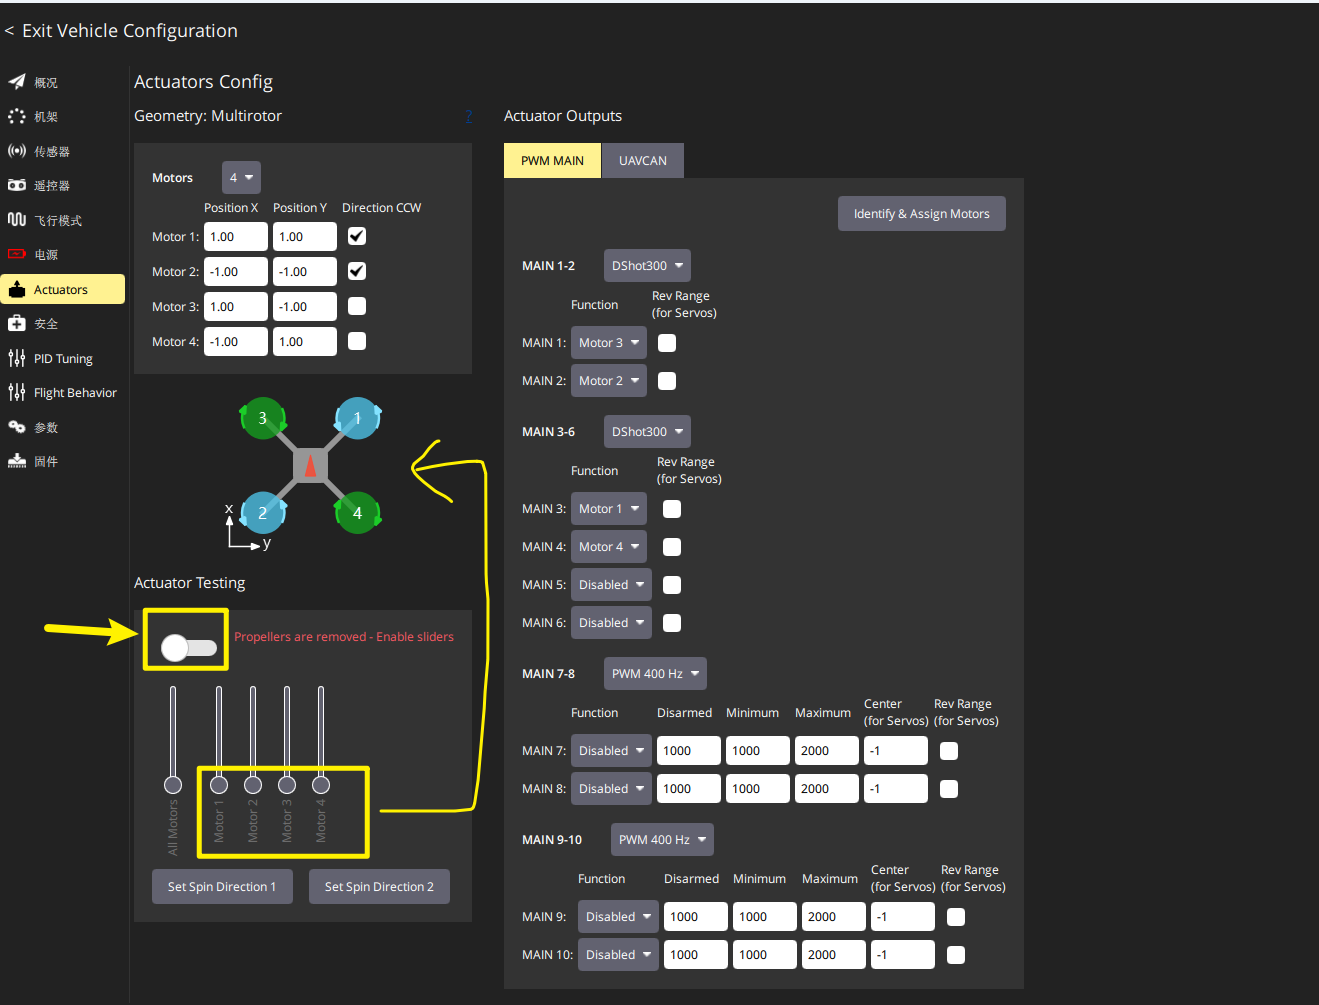The height and width of the screenshot is (1005, 1319).
Task: Open the 遥控器 radio icon
Action: pos(17,185)
